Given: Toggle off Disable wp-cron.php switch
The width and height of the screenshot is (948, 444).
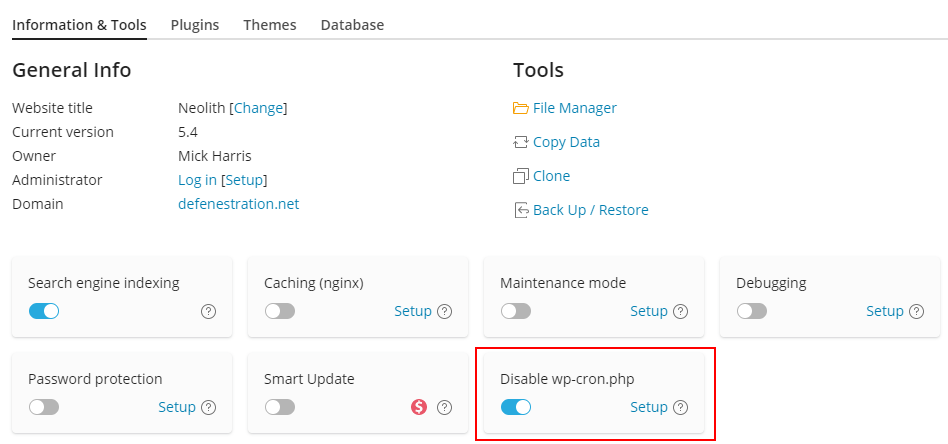Looking at the screenshot, I should click(516, 407).
